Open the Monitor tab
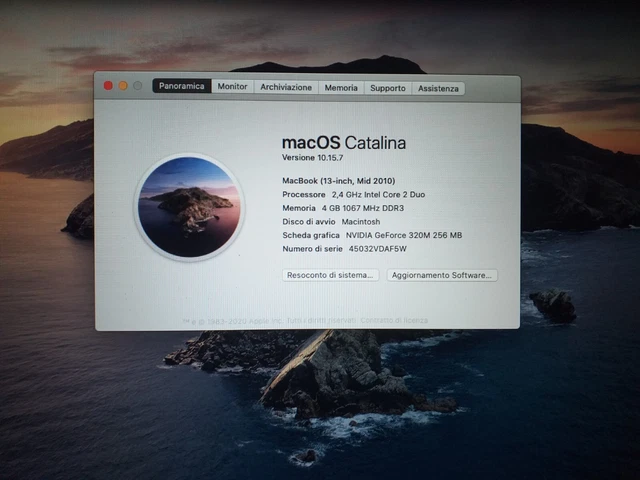Image resolution: width=640 pixels, height=480 pixels. pos(232,87)
